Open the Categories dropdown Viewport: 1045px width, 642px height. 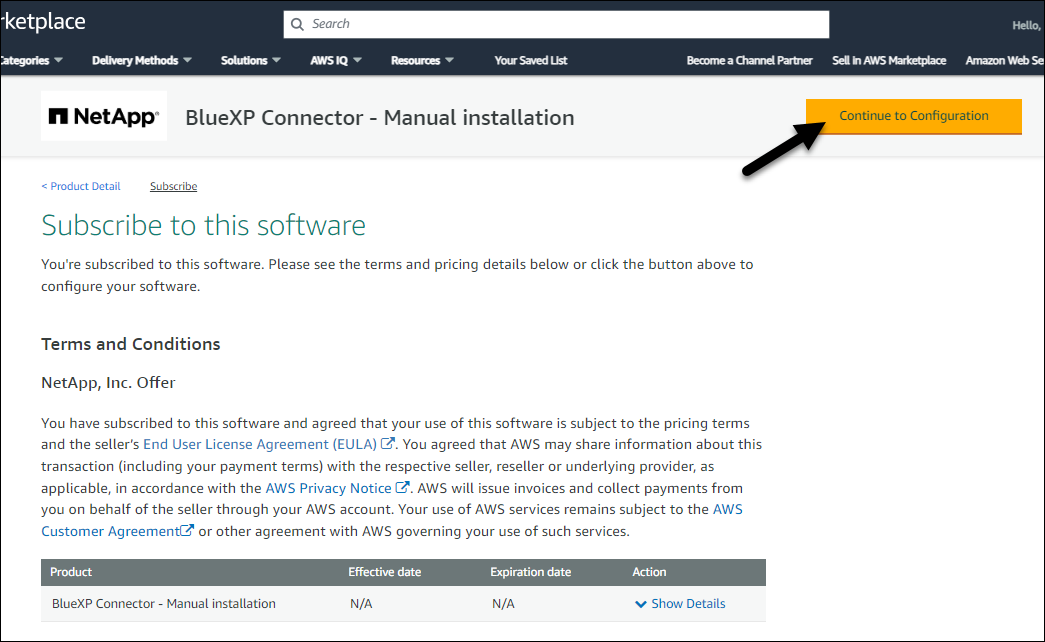coord(30,60)
